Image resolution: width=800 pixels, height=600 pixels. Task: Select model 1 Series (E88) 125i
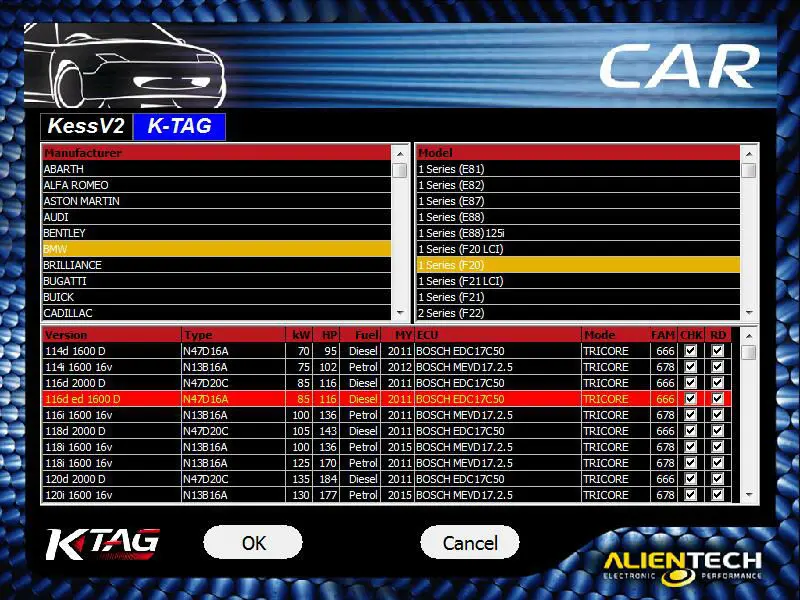coord(578,233)
